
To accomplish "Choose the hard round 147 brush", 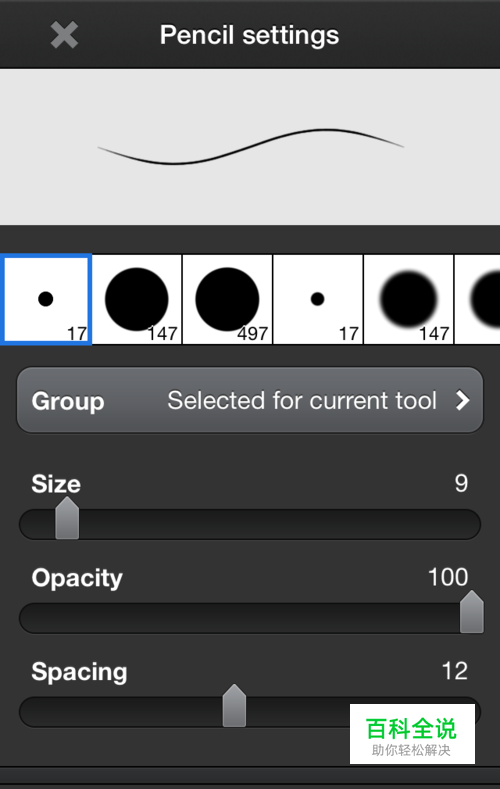I will 137,299.
